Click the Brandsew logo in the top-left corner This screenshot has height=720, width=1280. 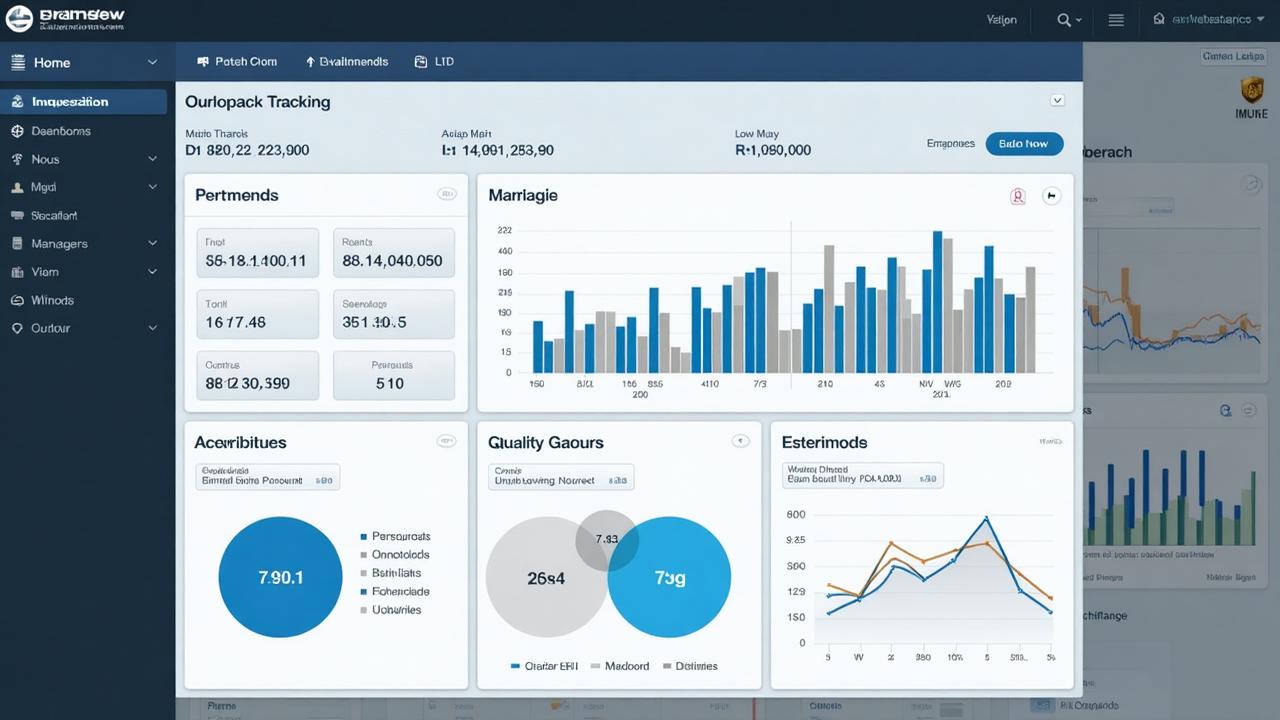(18, 18)
